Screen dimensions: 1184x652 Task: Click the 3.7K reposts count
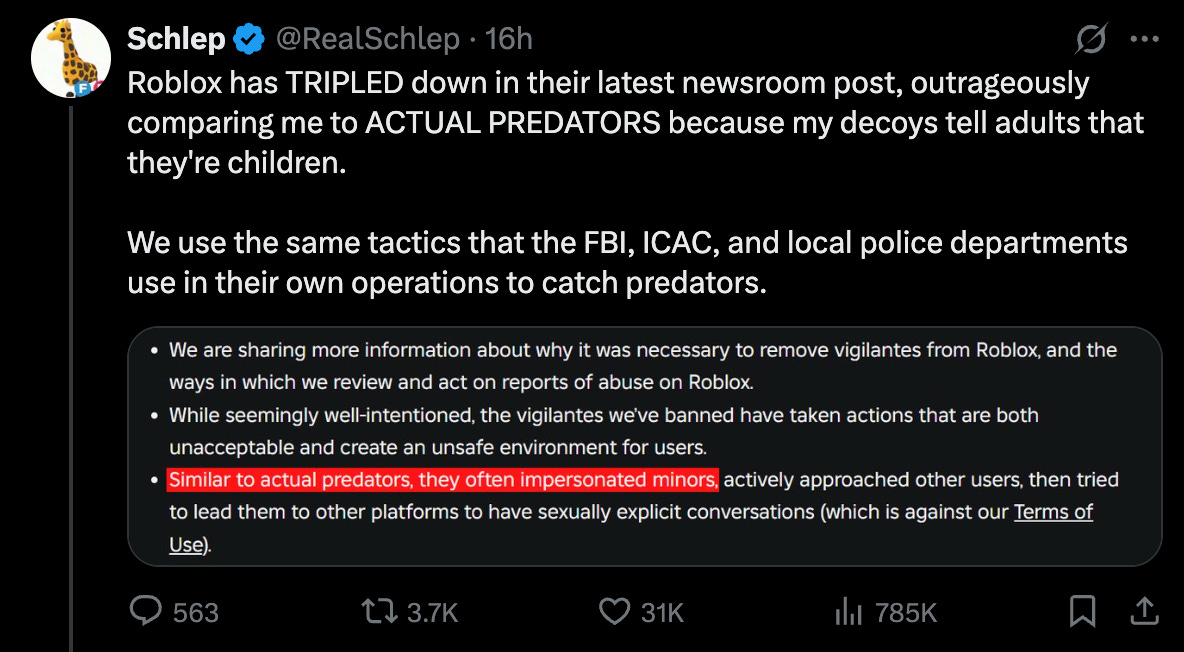click(x=433, y=613)
